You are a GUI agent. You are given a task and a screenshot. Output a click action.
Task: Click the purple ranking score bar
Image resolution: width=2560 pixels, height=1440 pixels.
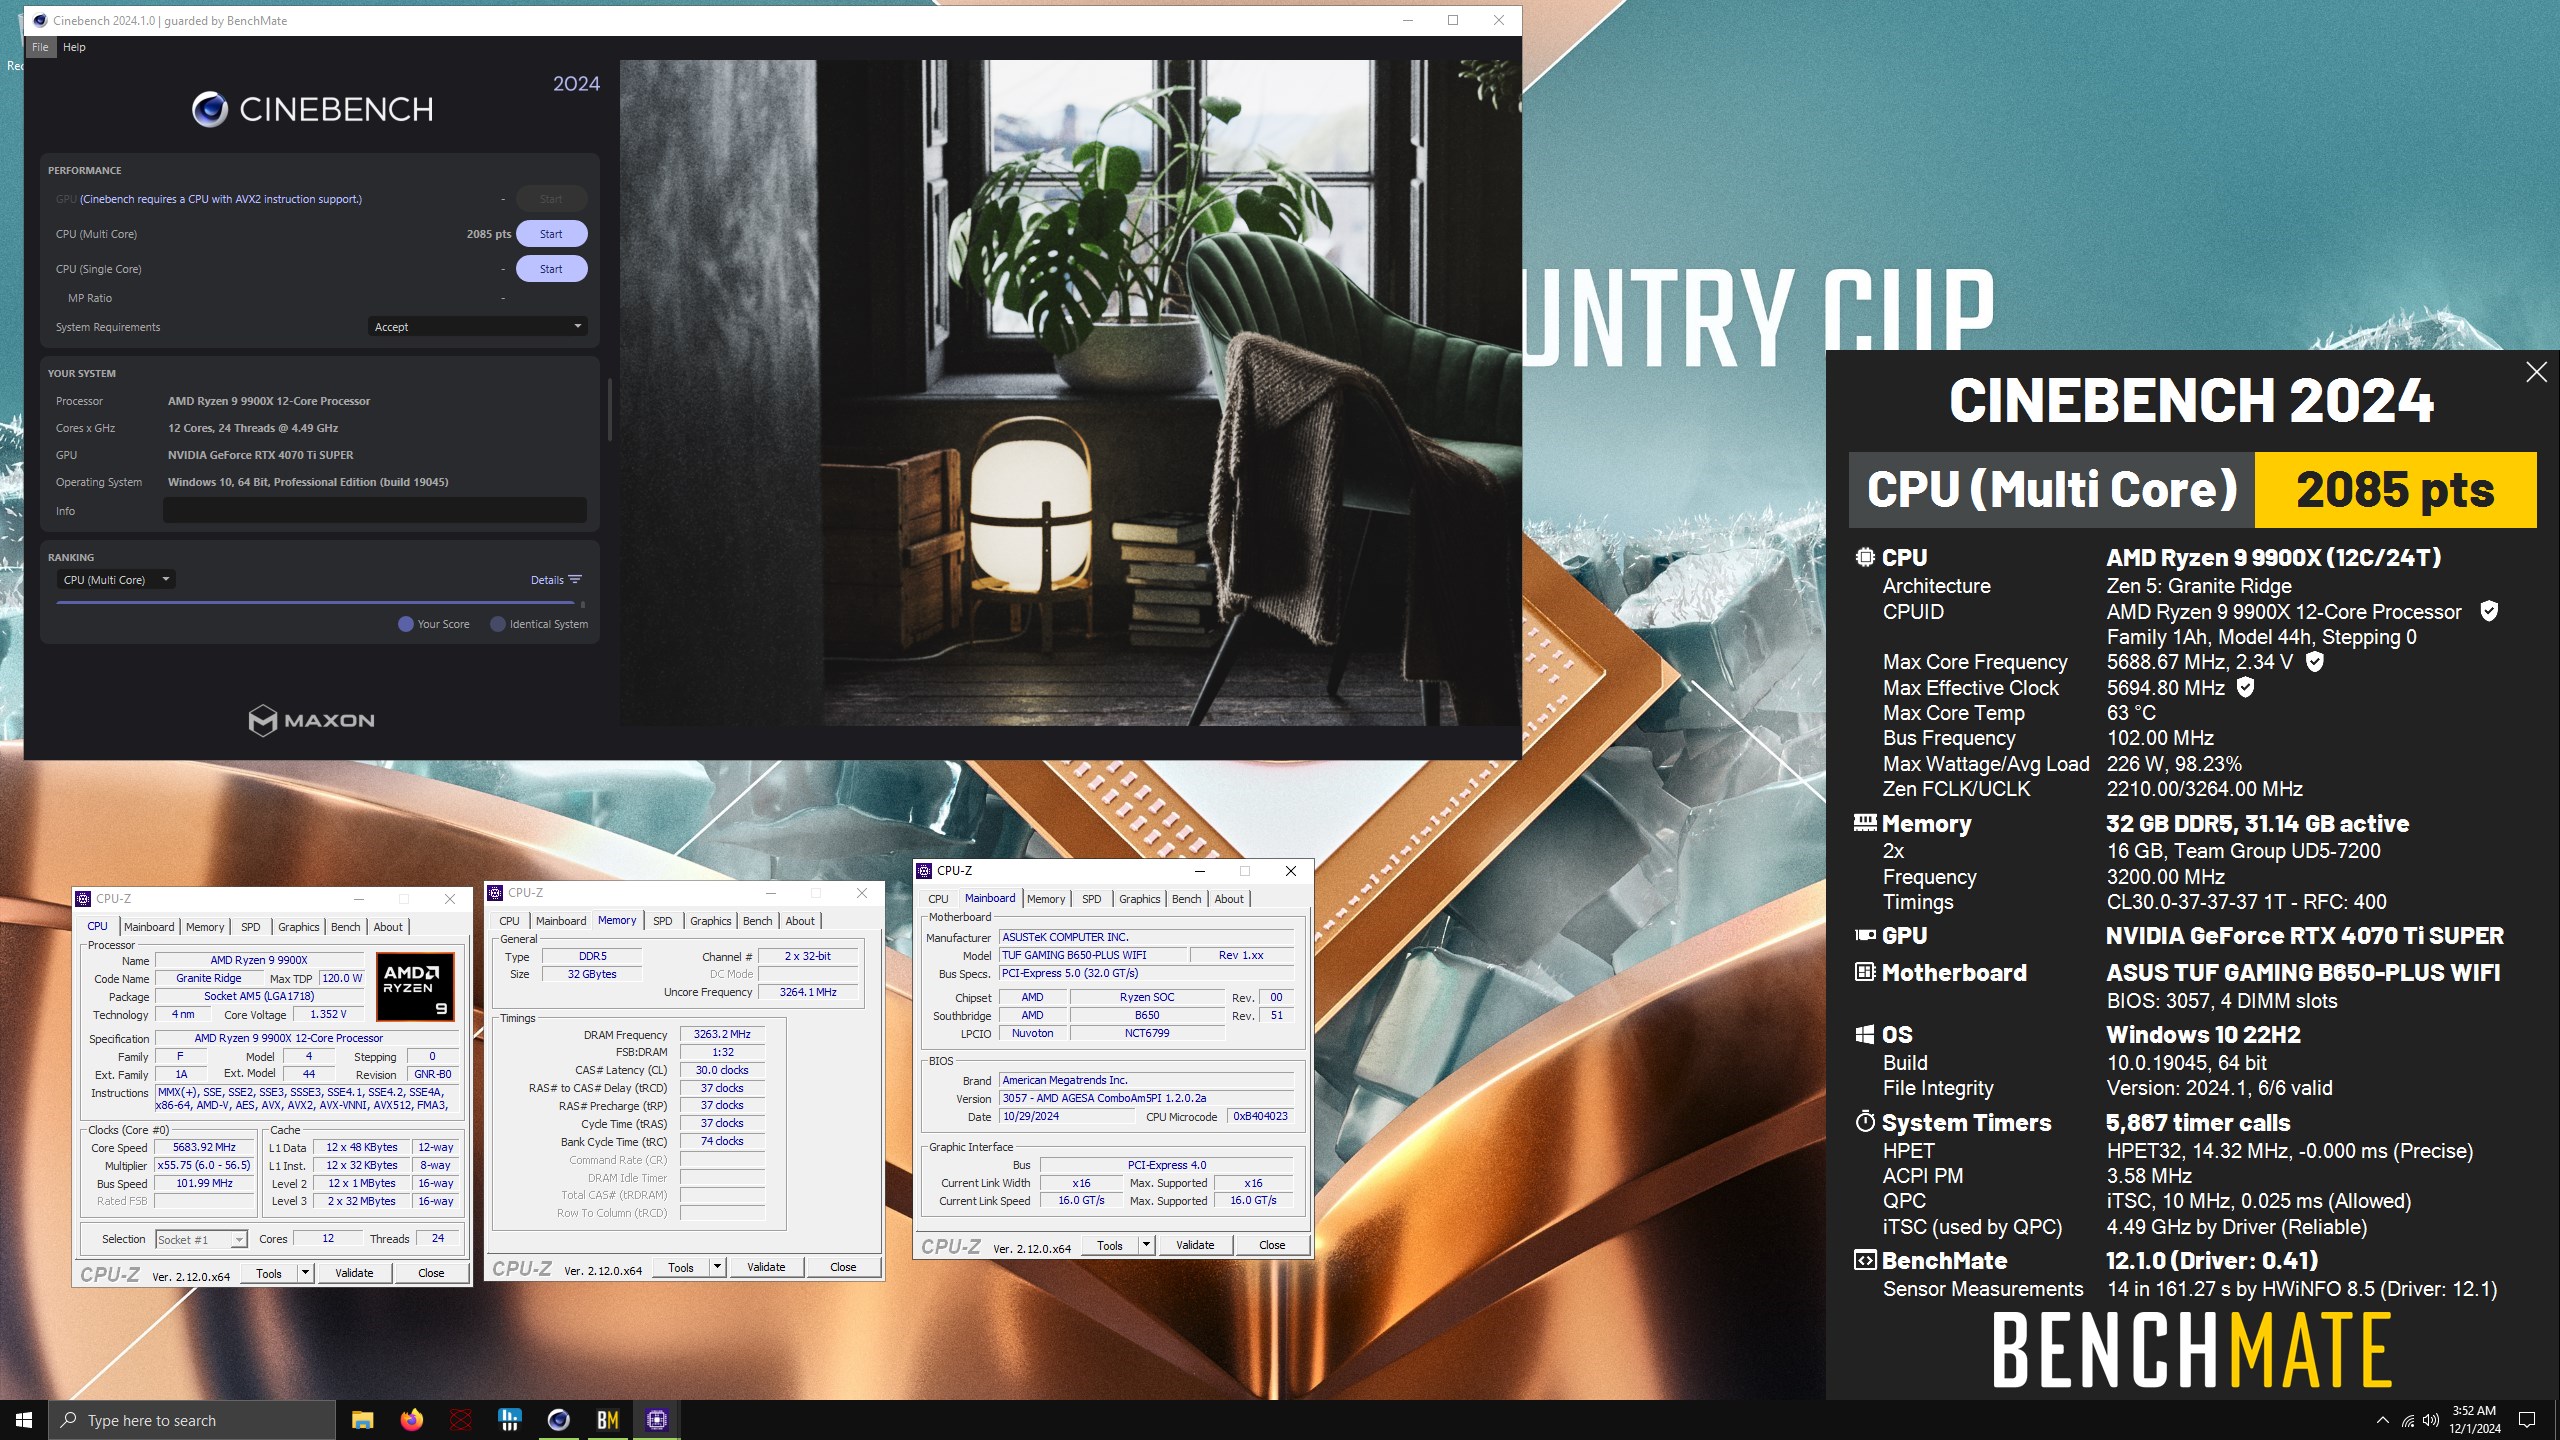pos(316,603)
